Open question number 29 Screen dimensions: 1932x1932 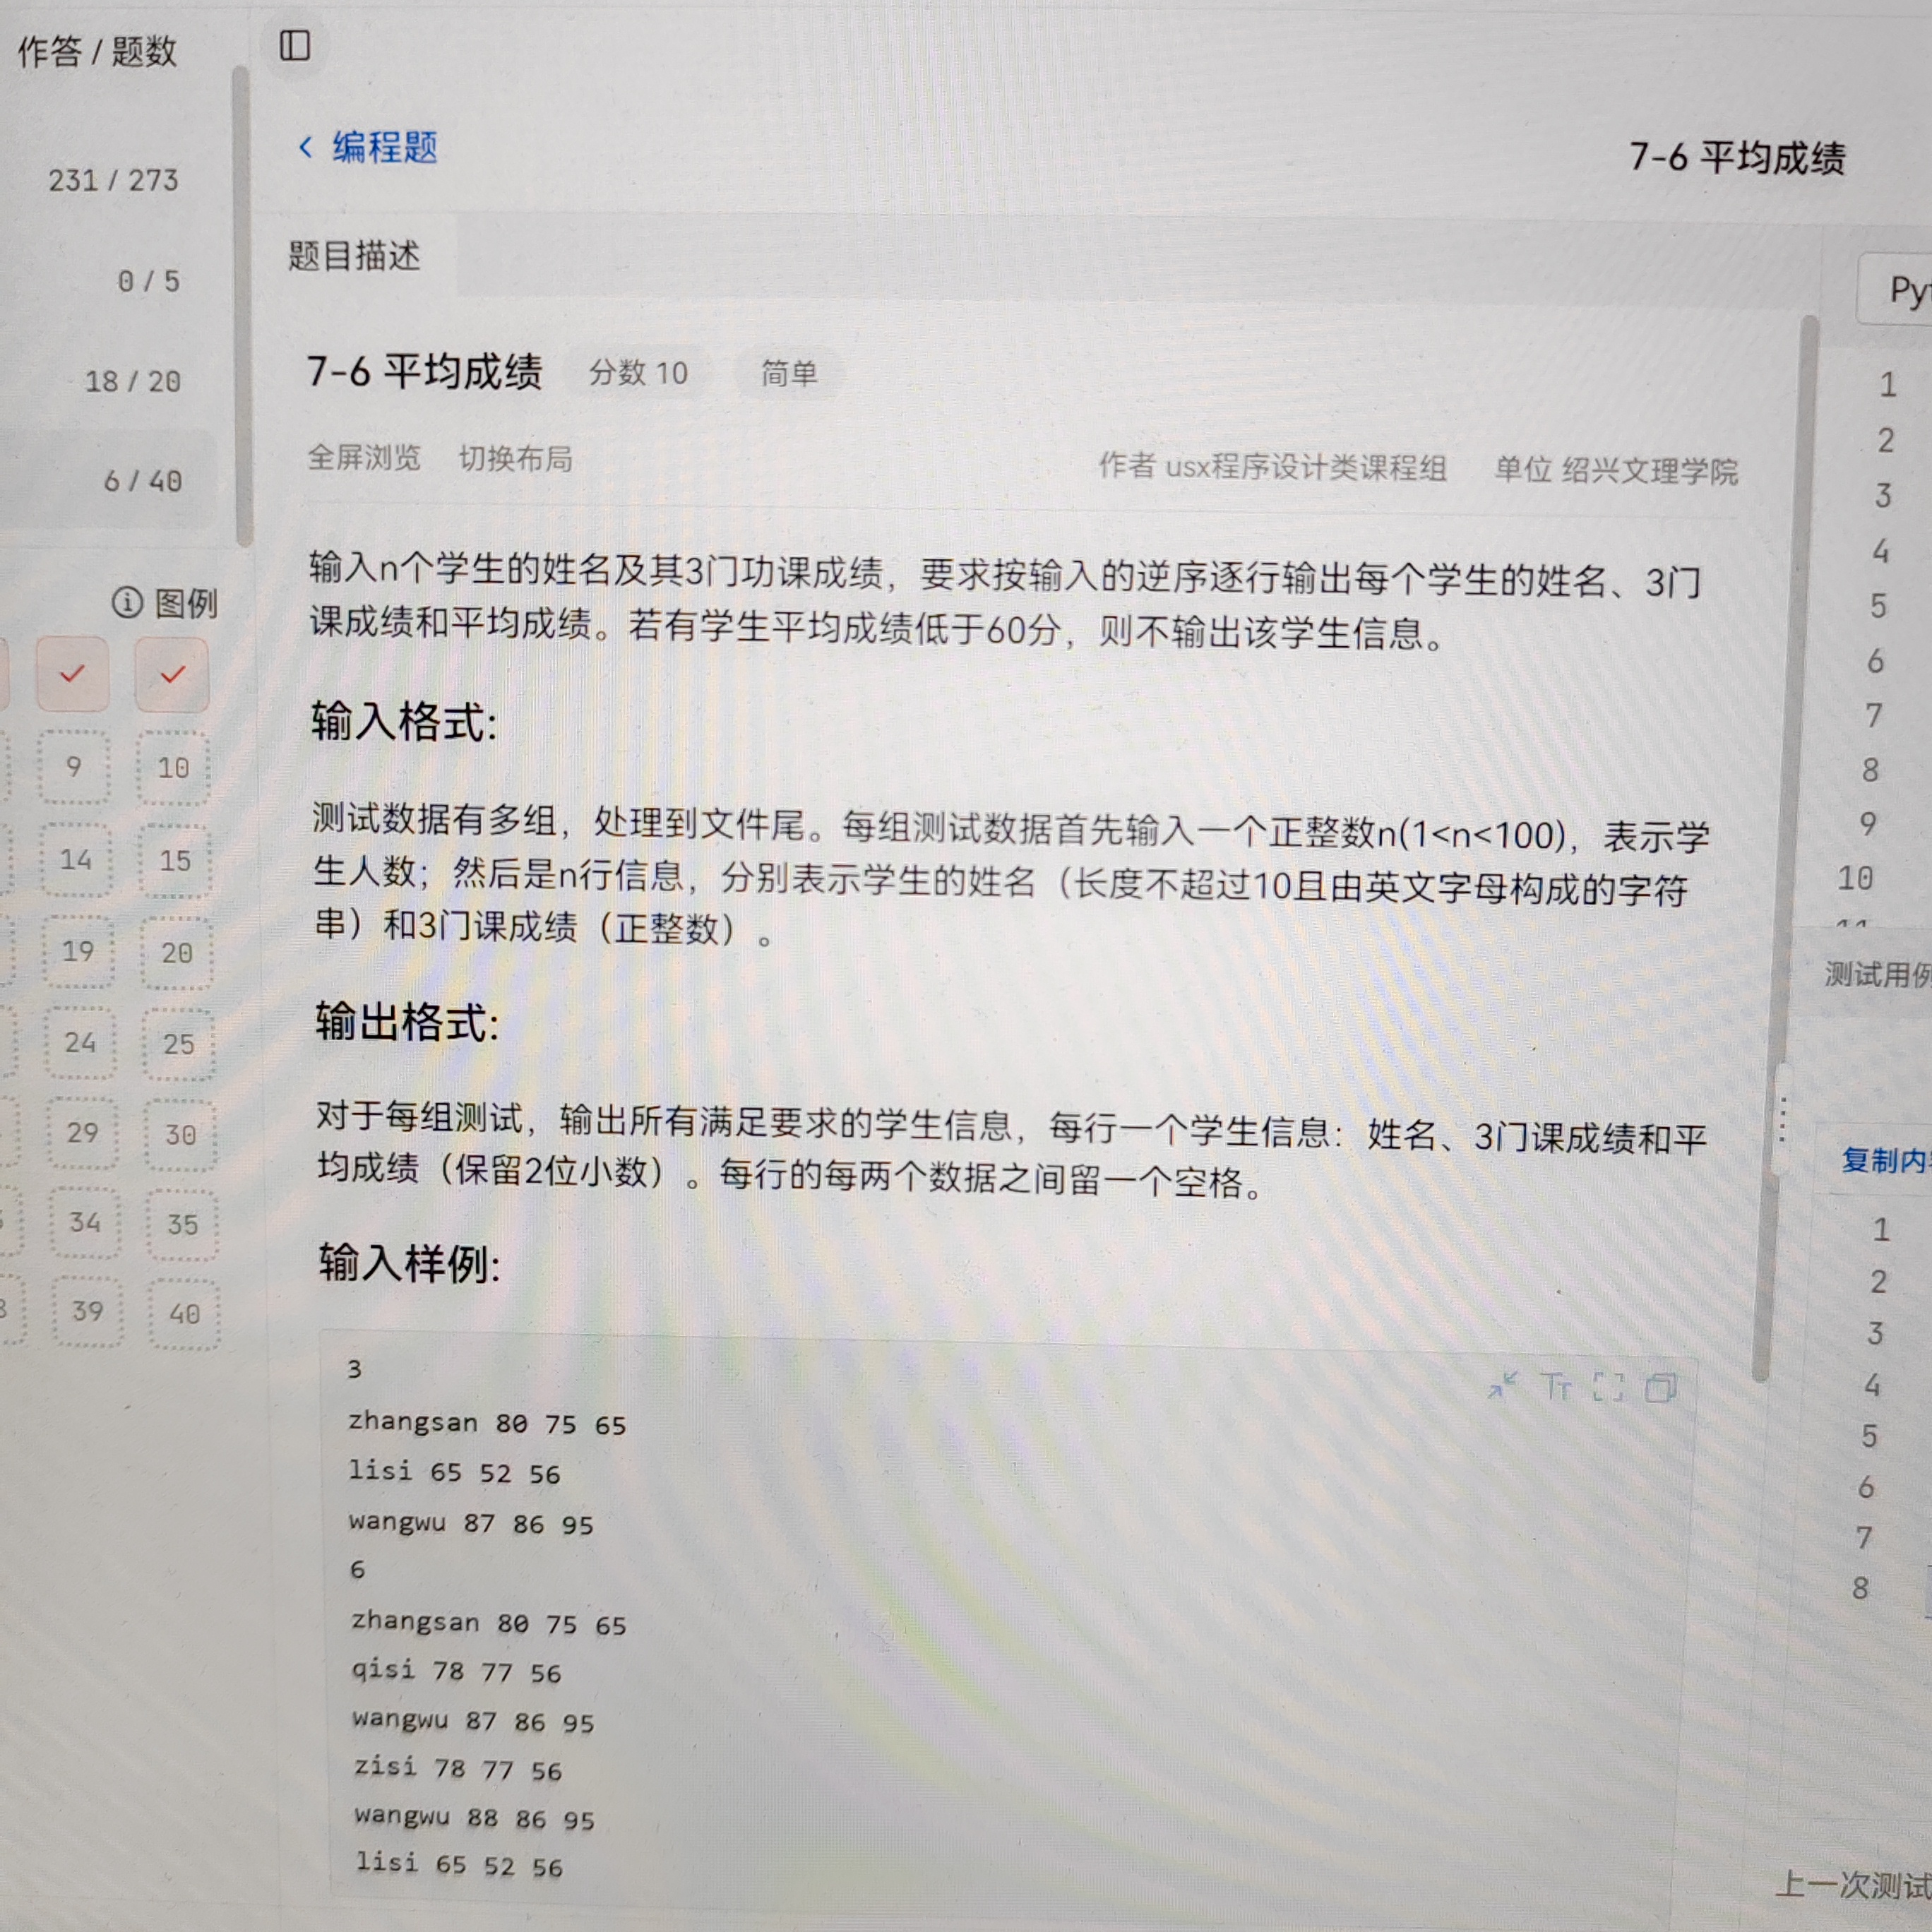83,1133
